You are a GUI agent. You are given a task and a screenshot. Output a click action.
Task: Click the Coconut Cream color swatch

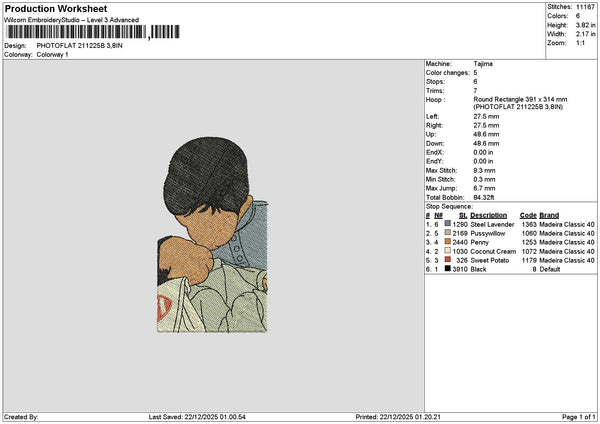[447, 251]
